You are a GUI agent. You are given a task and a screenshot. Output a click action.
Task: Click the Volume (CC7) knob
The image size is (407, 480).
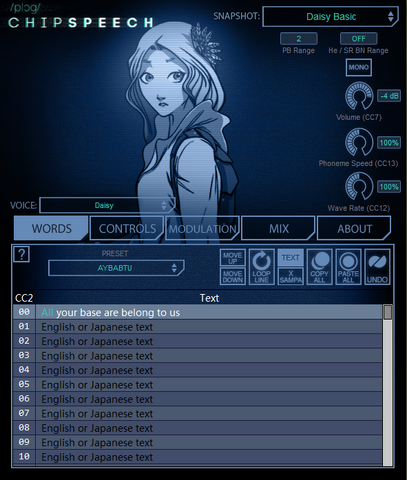point(359,96)
